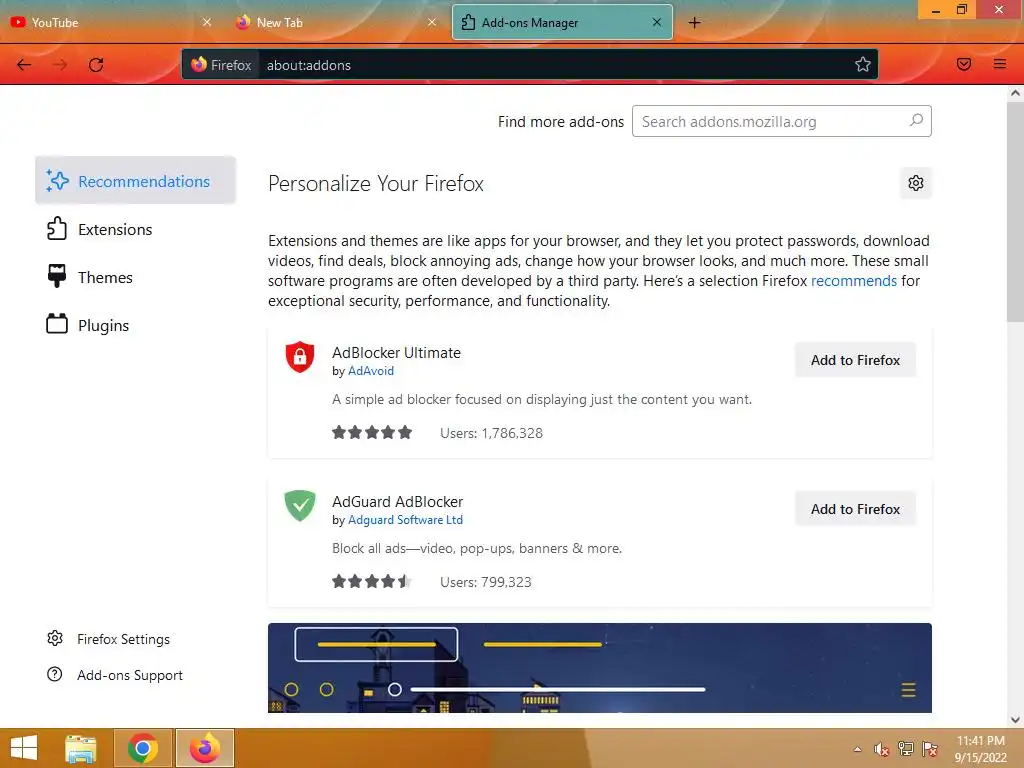Click the search magnifier in add-ons search
This screenshot has height=768, width=1024.
[916, 121]
